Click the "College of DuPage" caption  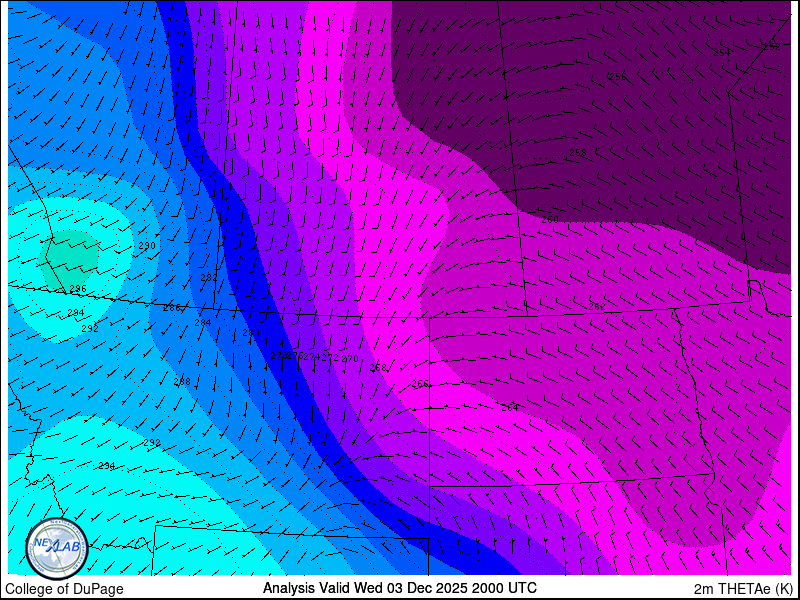pyautogui.click(x=64, y=589)
